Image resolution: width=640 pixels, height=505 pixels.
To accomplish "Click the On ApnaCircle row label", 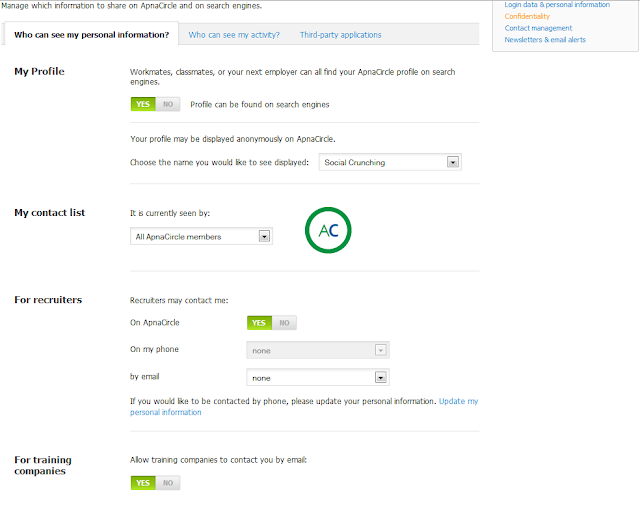I will click(x=155, y=323).
